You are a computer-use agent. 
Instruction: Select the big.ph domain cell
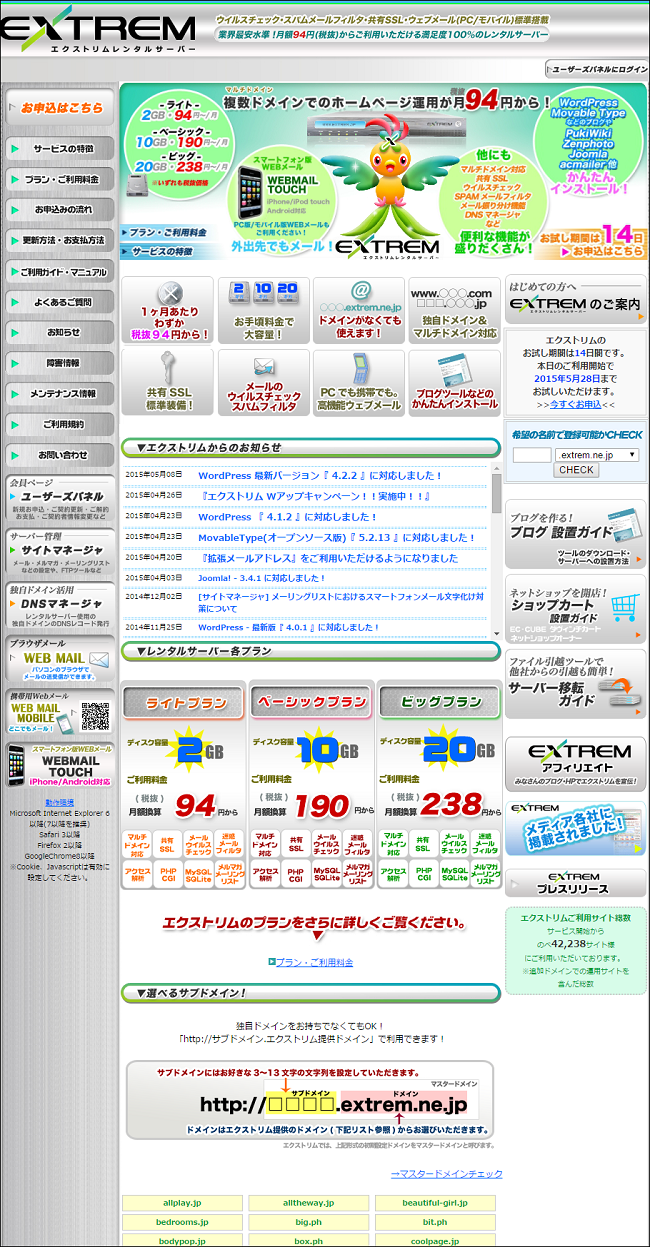(309, 1222)
